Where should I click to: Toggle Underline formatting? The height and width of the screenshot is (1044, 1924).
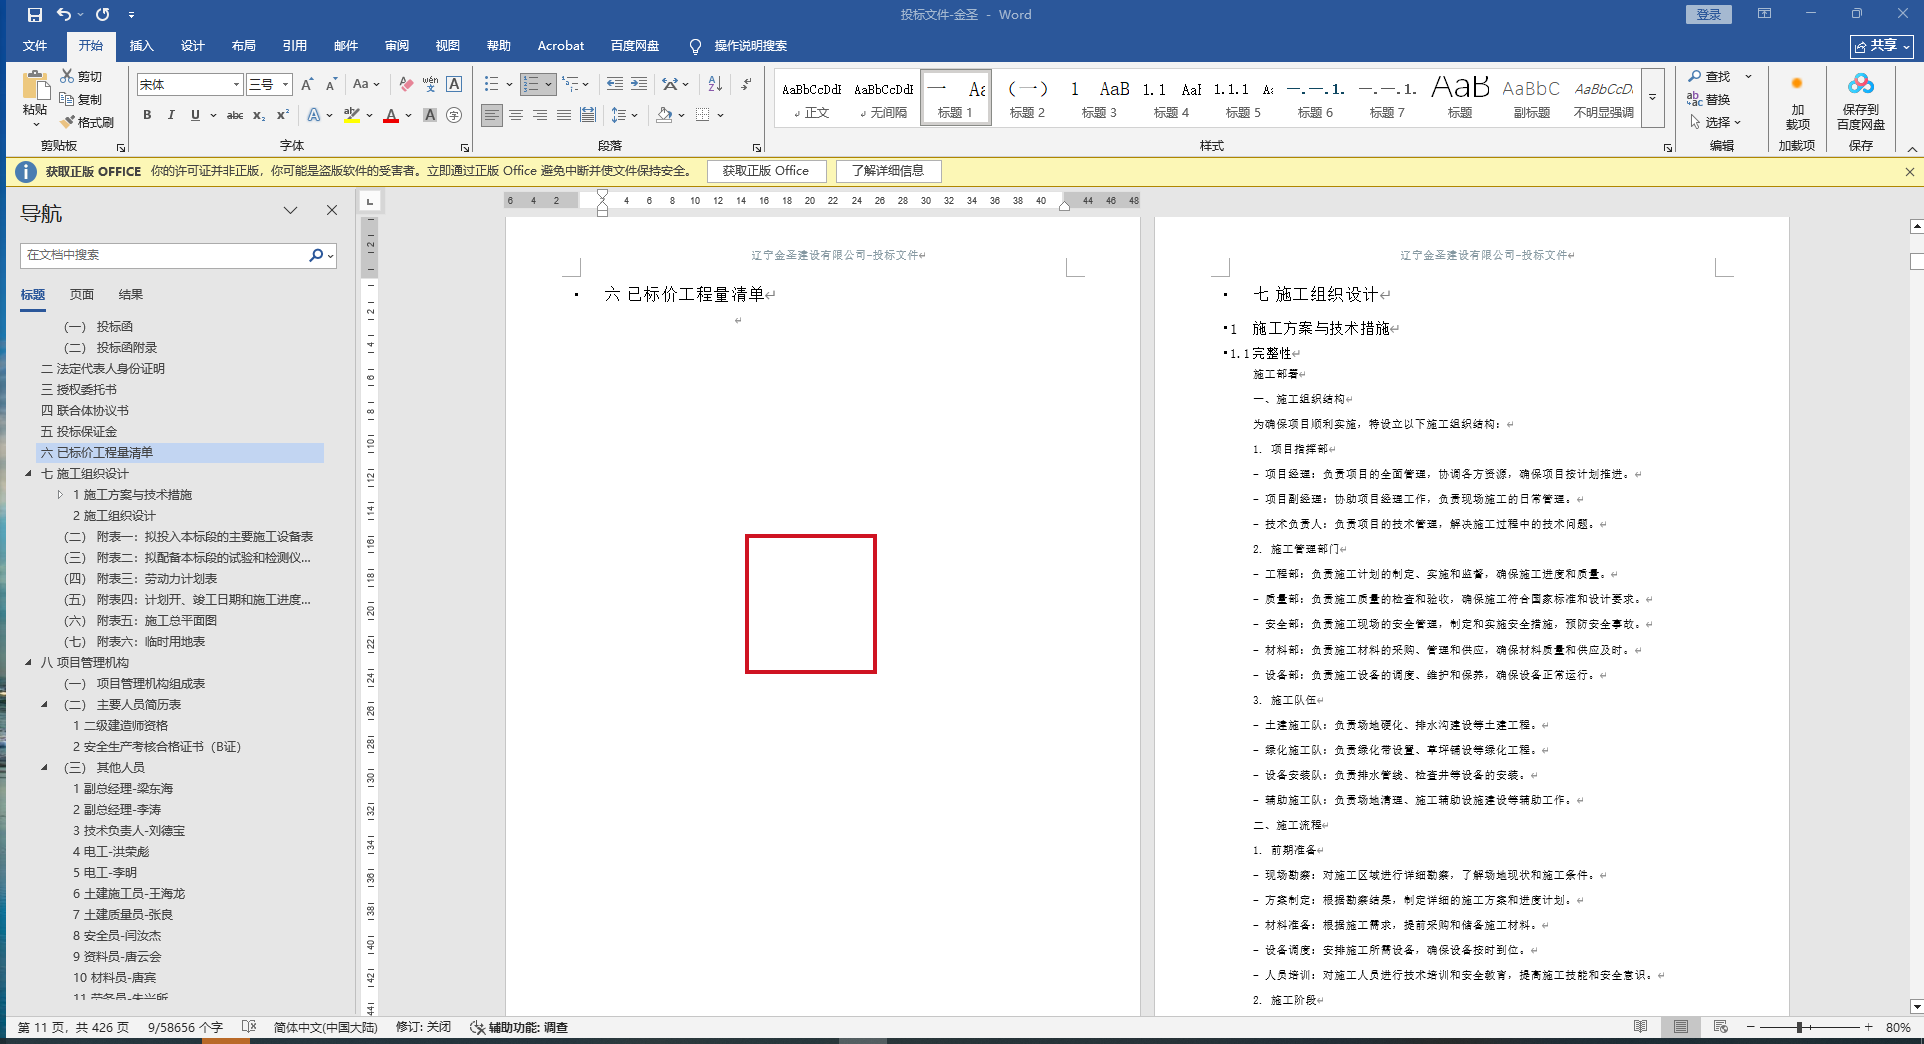tap(195, 115)
